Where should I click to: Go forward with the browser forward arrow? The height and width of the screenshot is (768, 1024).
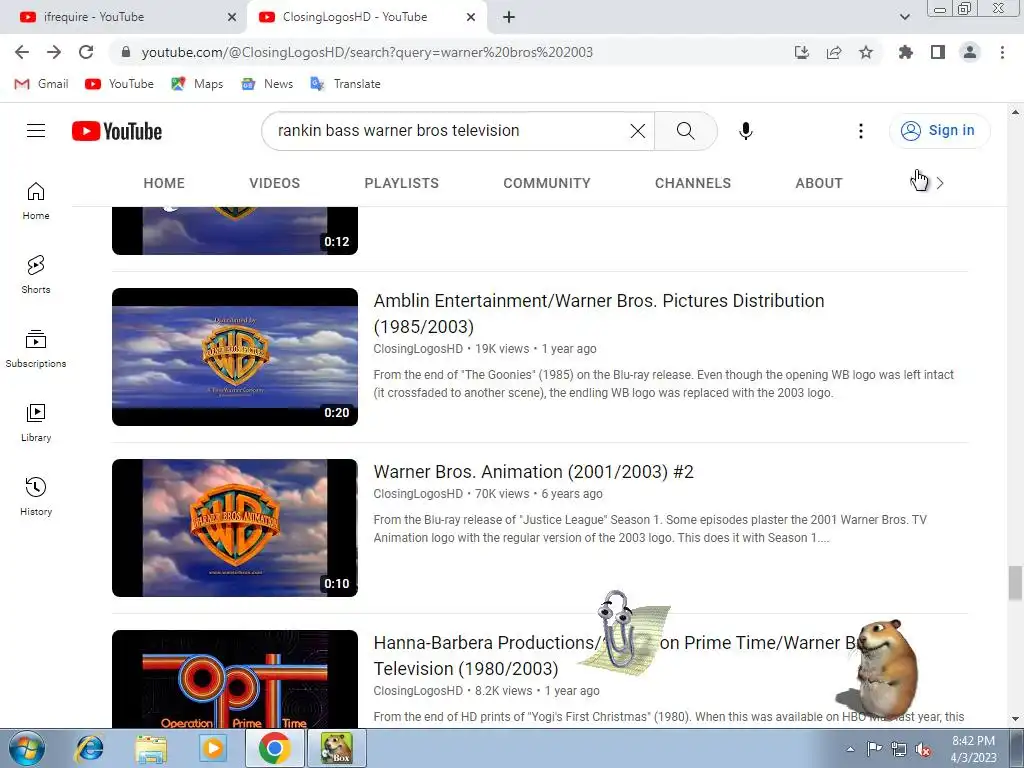click(54, 52)
